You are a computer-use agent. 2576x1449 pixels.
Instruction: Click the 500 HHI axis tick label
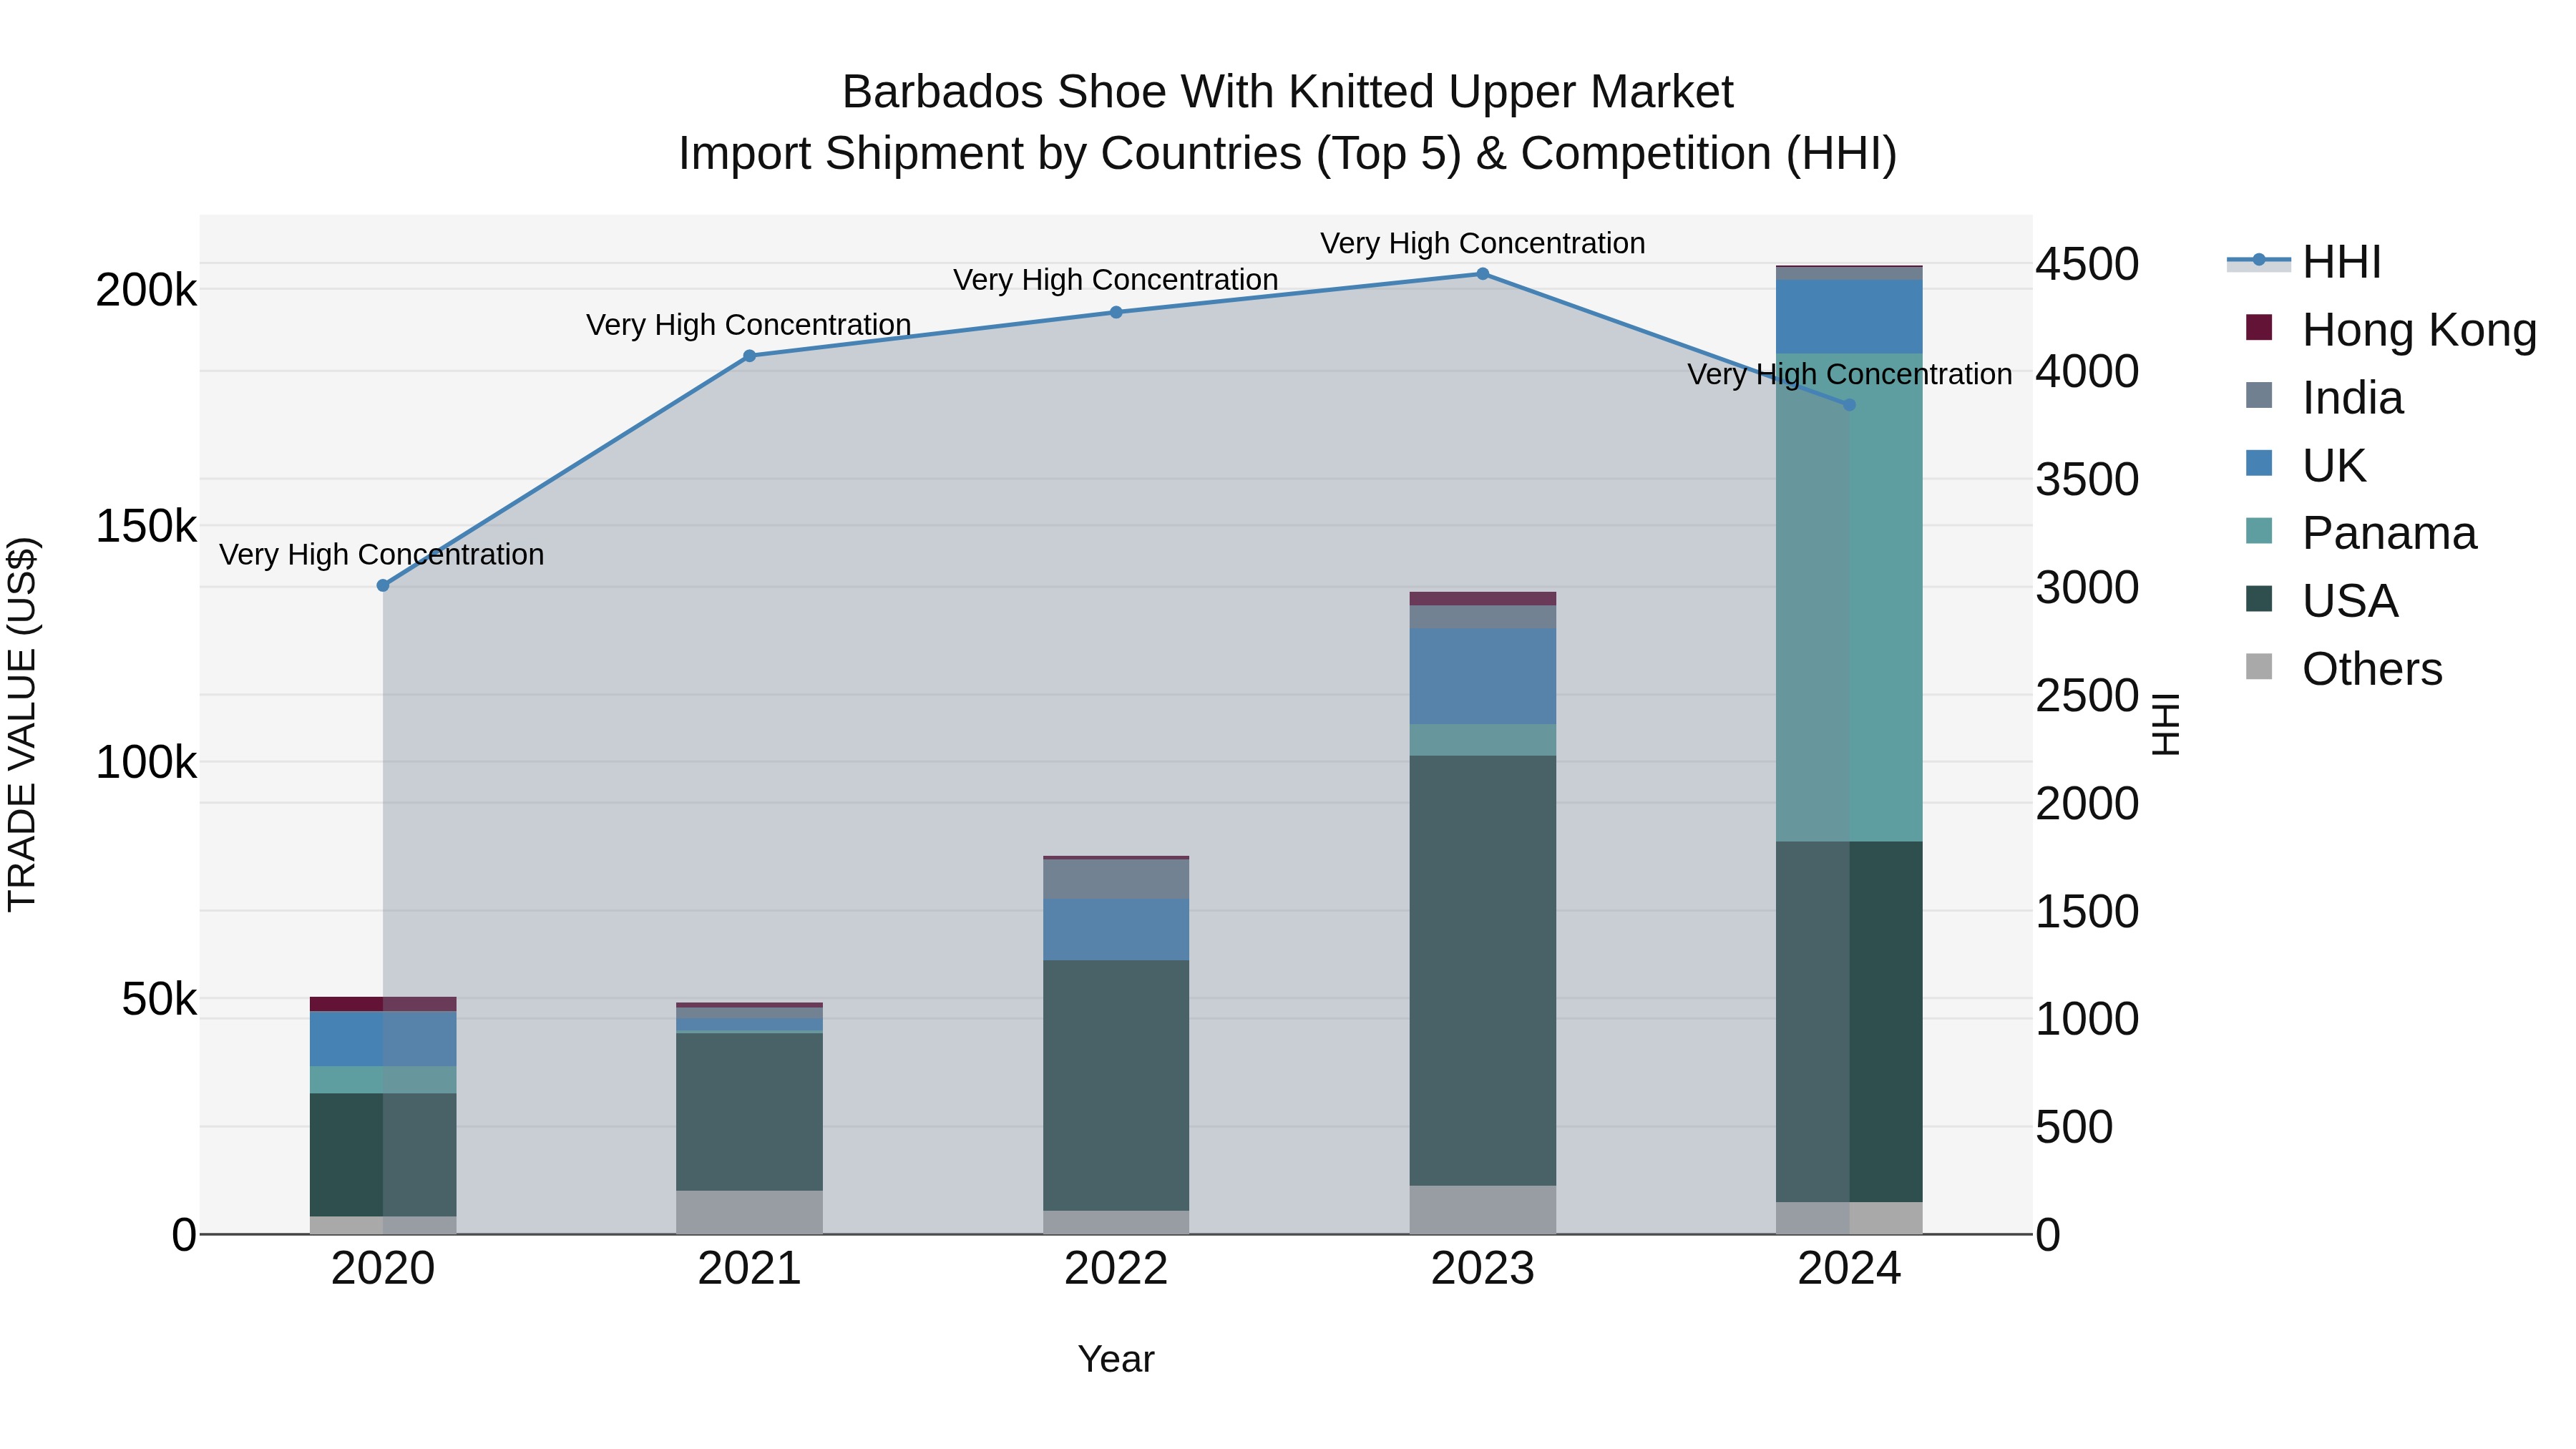pyautogui.click(x=2075, y=1127)
